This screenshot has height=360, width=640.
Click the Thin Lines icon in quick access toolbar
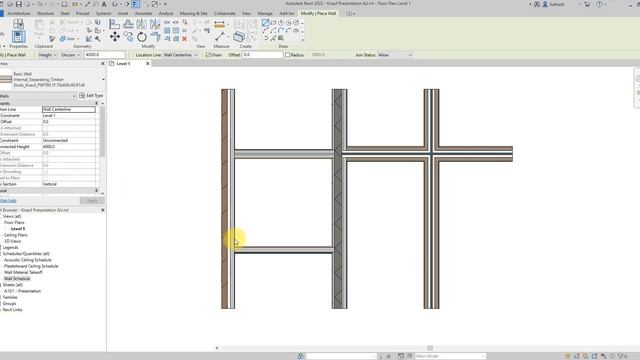click(136, 4)
